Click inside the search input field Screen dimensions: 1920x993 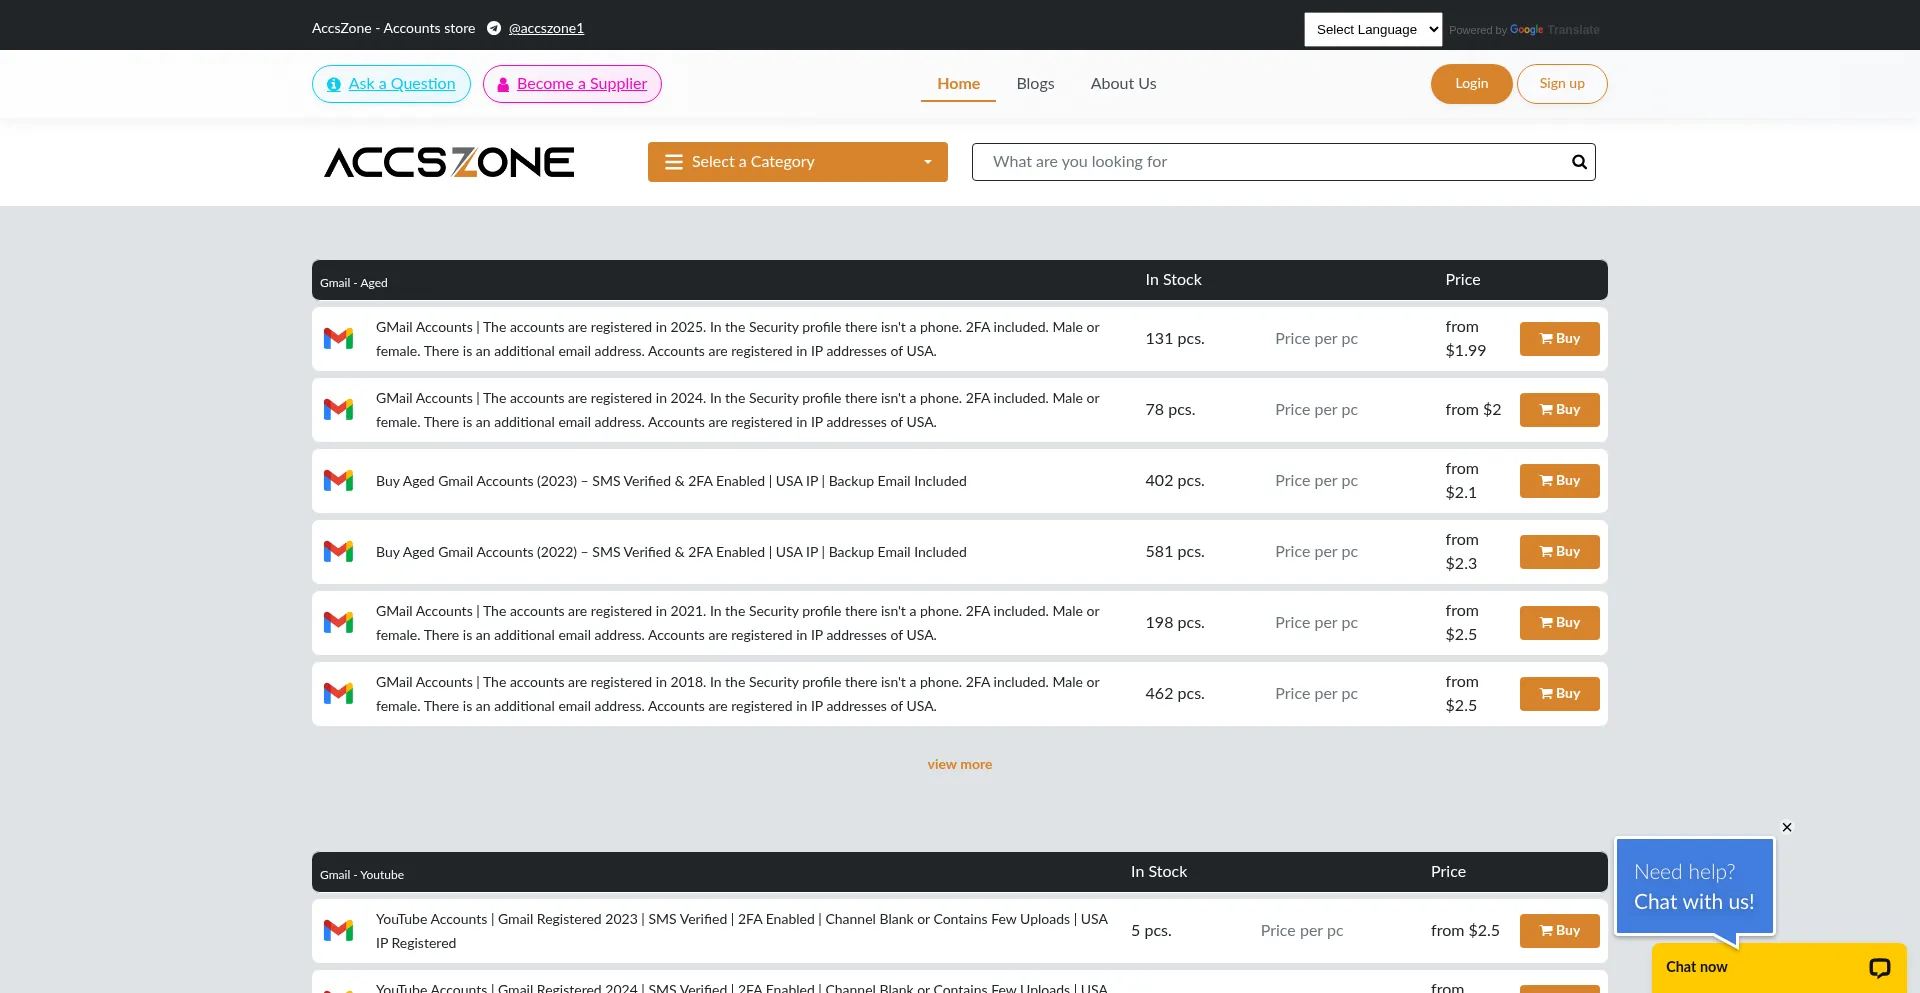pos(1200,161)
